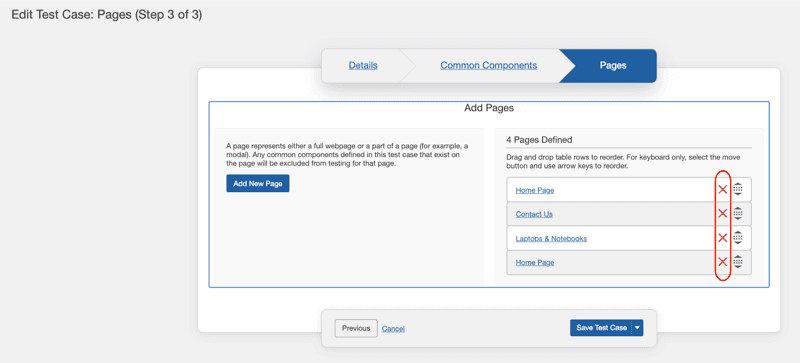Image resolution: width=800 pixels, height=363 pixels.
Task: Click the Add New Page button
Action: click(258, 183)
